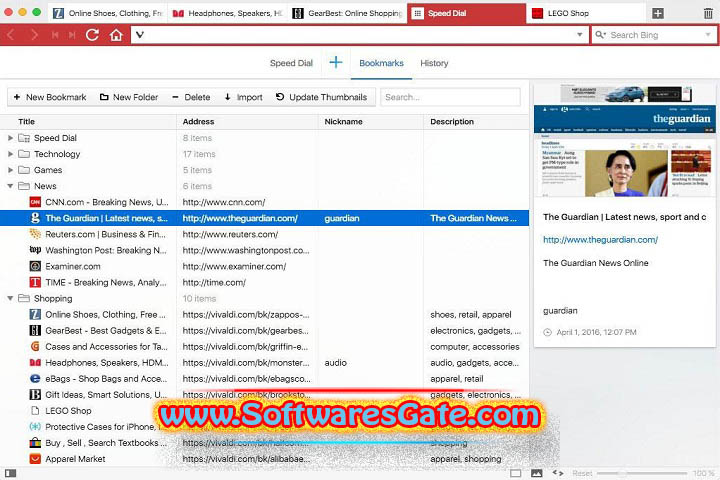Sort by the Description column header
Screen dimensions: 720x480
coord(476,122)
